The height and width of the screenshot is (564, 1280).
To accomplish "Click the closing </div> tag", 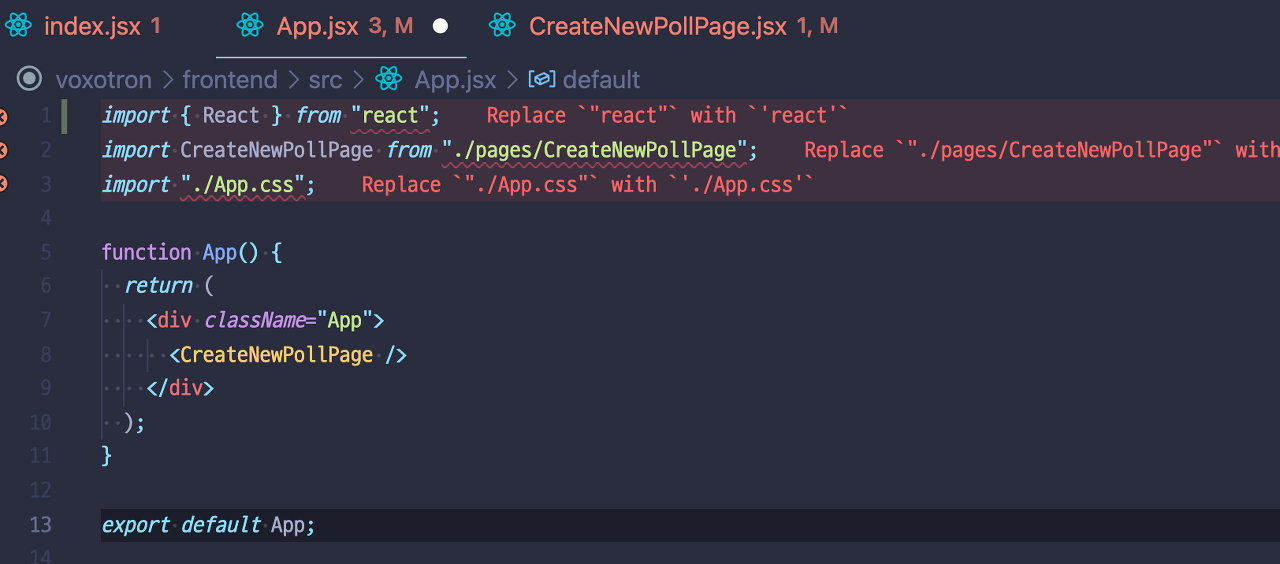I will click(181, 388).
